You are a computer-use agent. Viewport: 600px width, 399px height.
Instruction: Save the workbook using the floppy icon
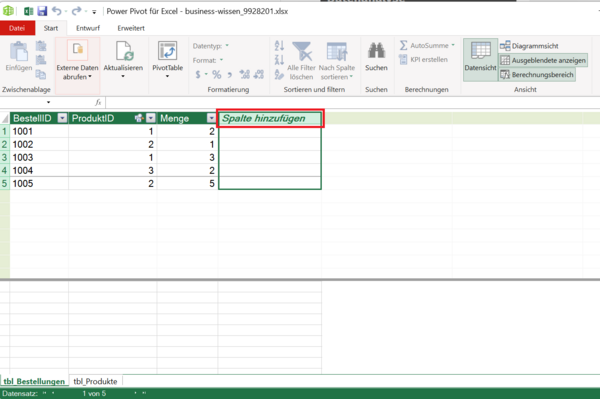click(42, 11)
